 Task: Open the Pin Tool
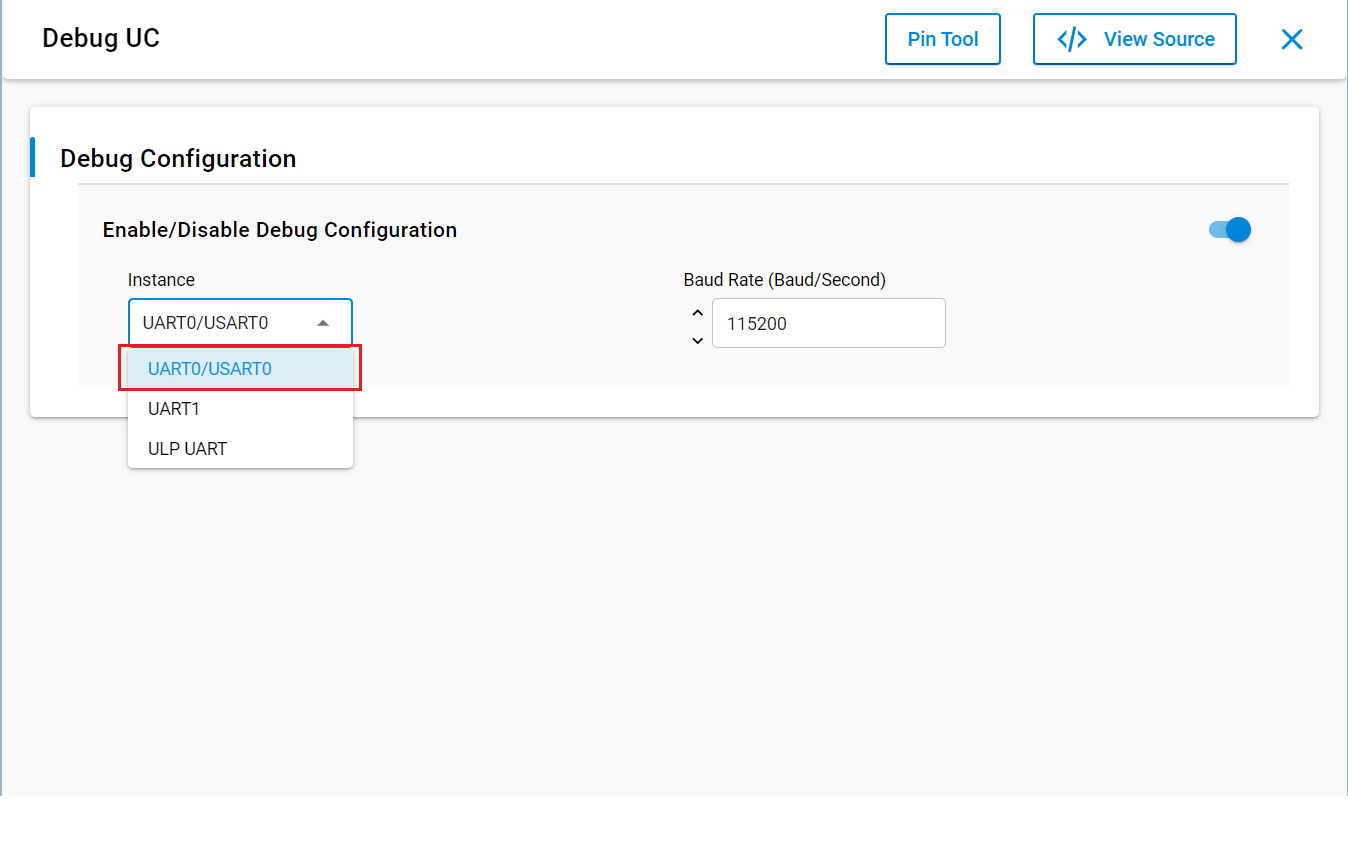pyautogui.click(x=942, y=40)
